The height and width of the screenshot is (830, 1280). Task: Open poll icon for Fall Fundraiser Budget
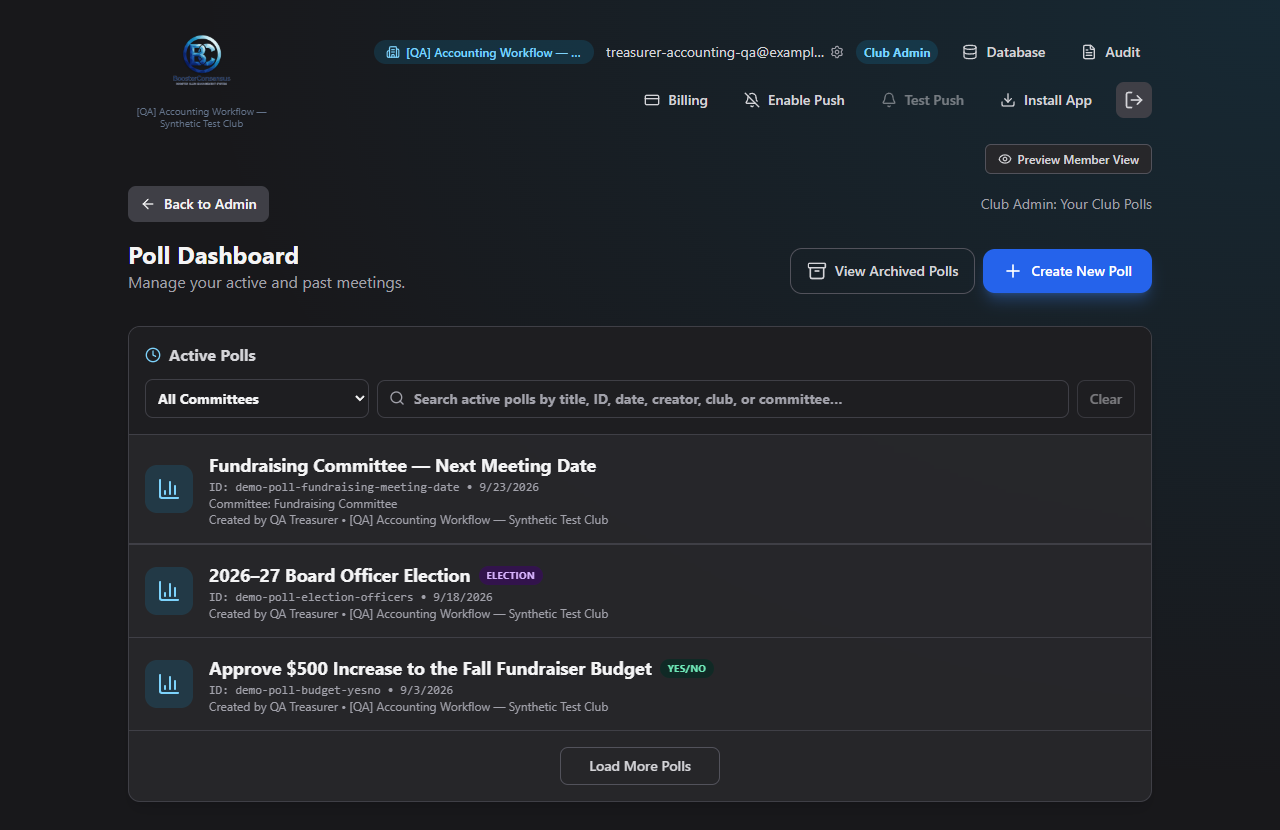pyautogui.click(x=169, y=684)
